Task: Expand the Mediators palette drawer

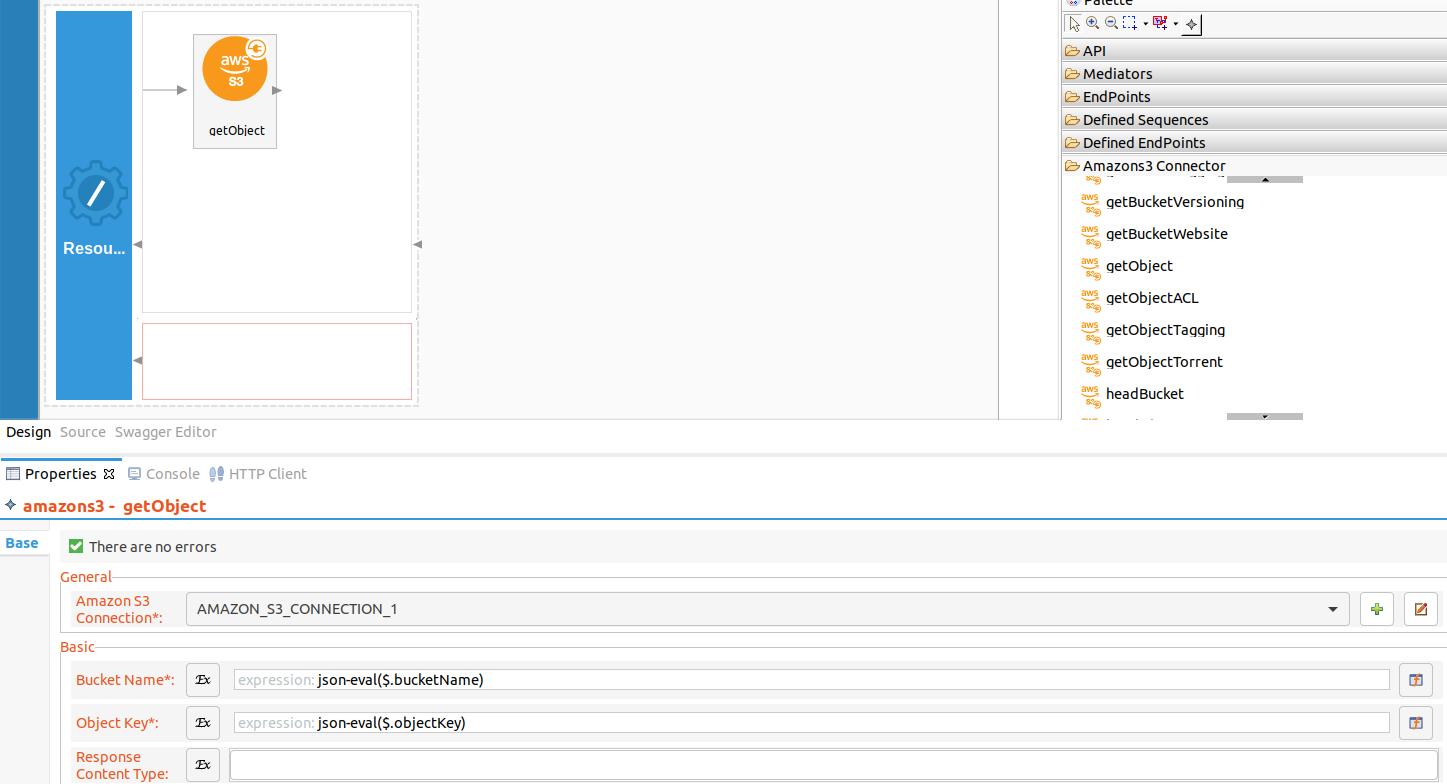Action: [1254, 73]
